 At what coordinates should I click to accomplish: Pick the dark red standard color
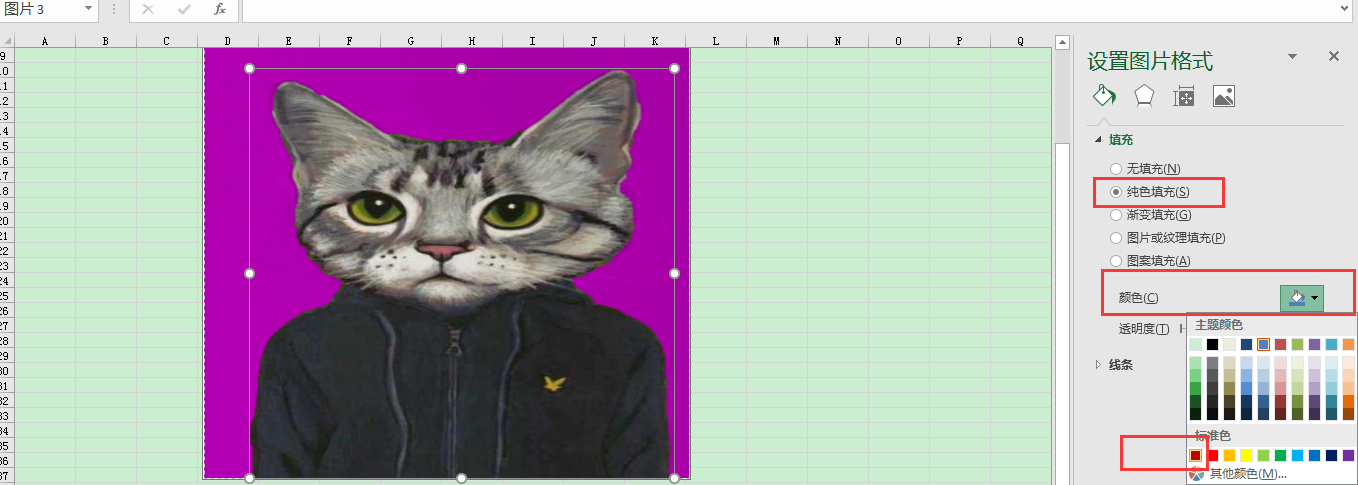[x=1196, y=455]
